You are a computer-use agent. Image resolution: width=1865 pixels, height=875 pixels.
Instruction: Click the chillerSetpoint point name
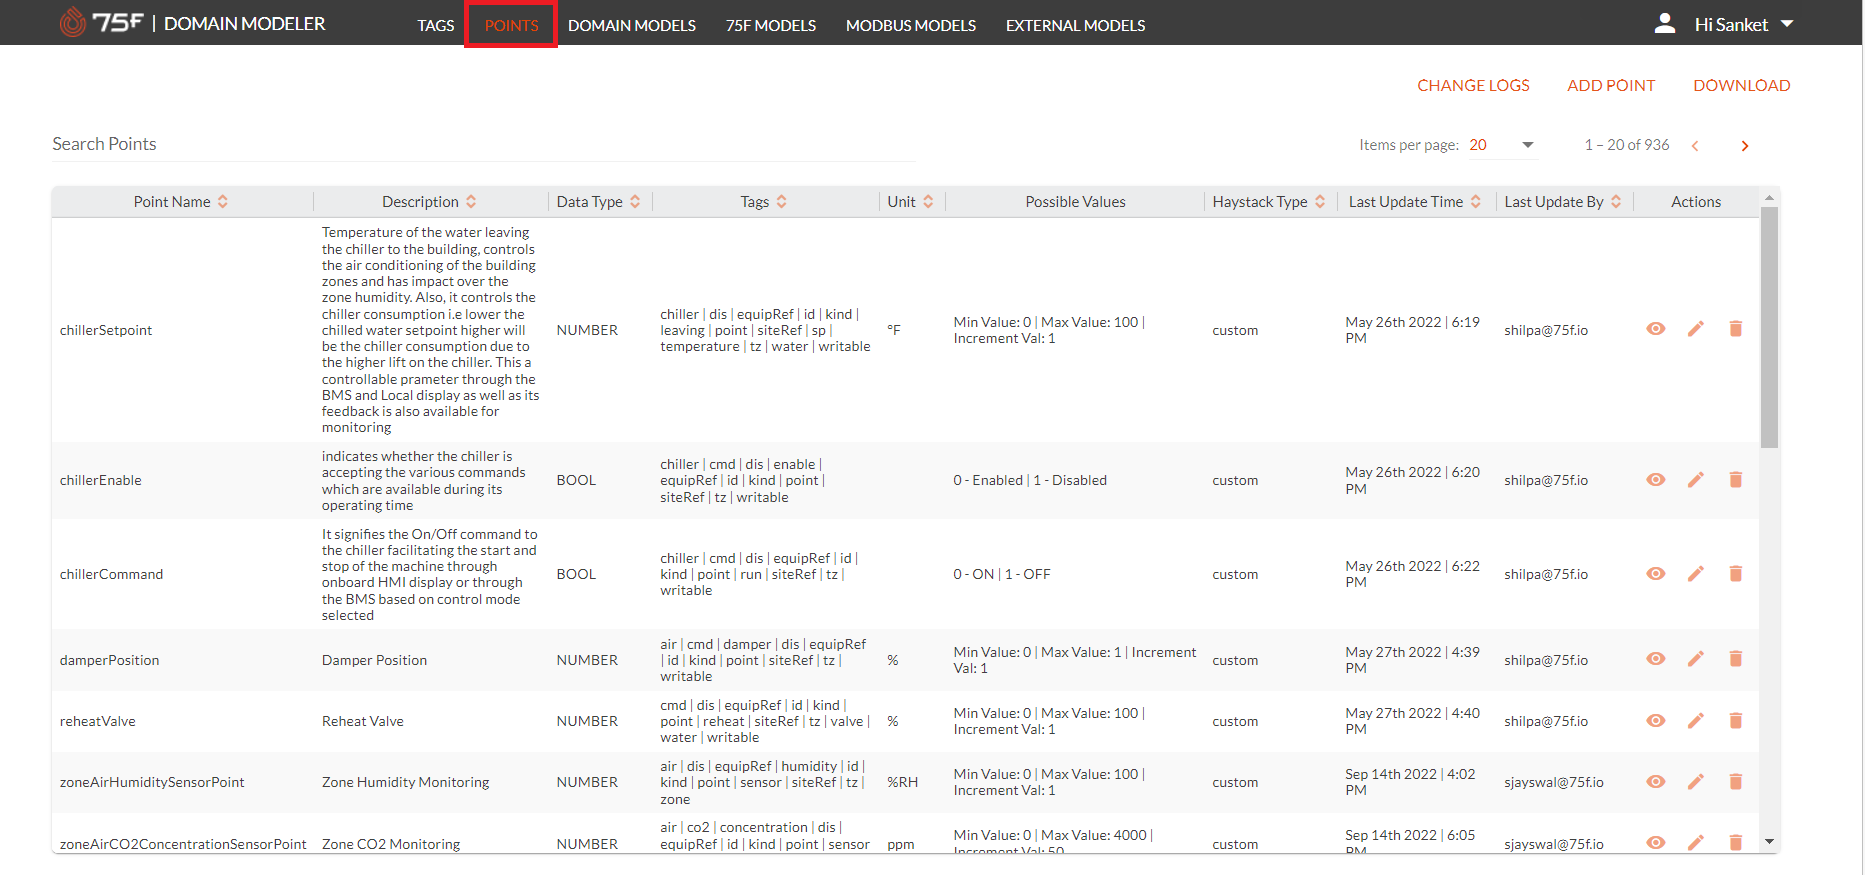pos(106,330)
